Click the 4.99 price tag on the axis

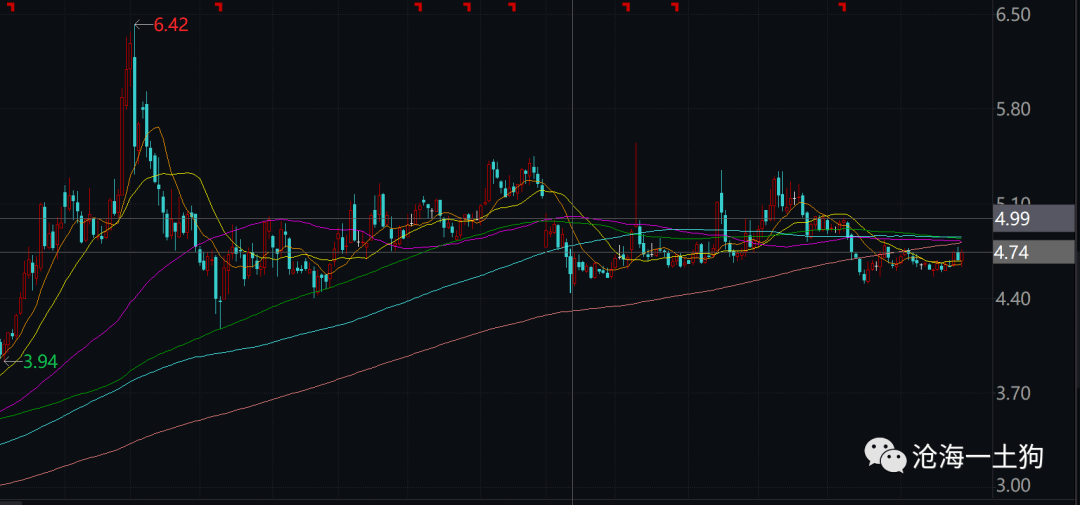tap(1012, 218)
